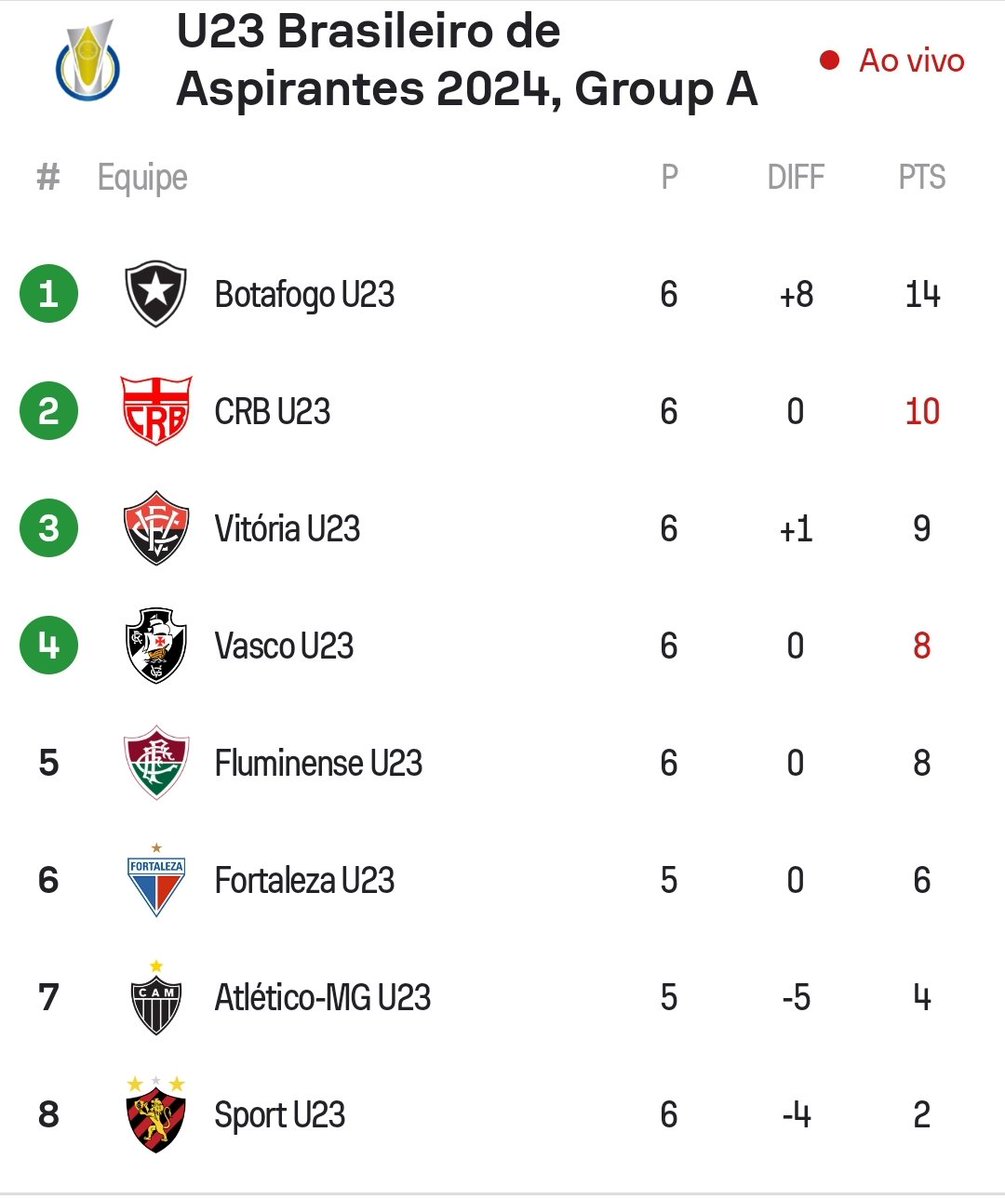1005x1199 pixels.
Task: Click the green position 1 badge
Action: [x=48, y=295]
